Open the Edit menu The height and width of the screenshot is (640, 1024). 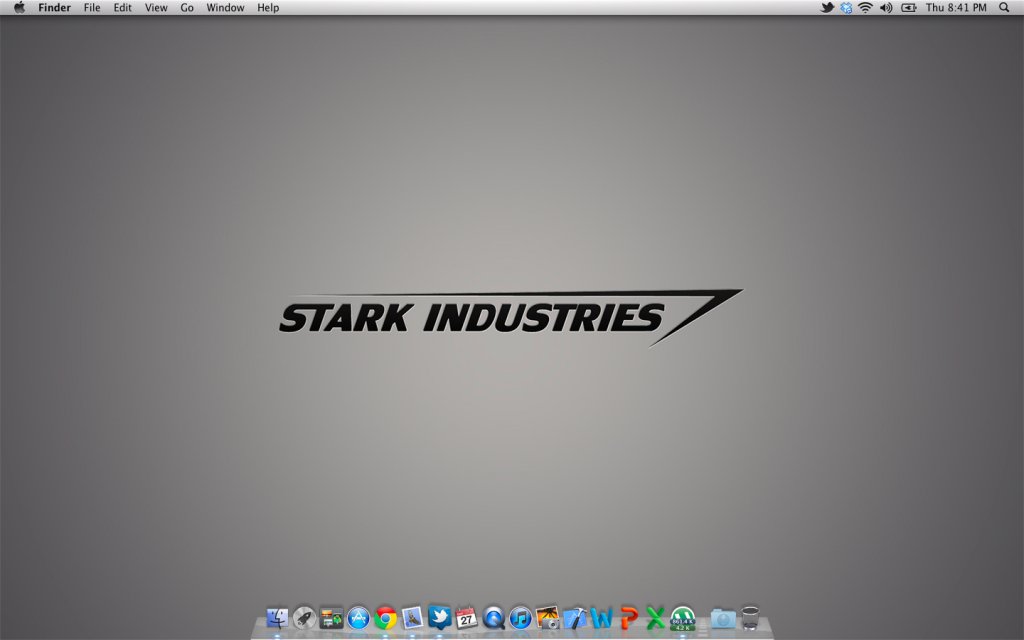123,8
